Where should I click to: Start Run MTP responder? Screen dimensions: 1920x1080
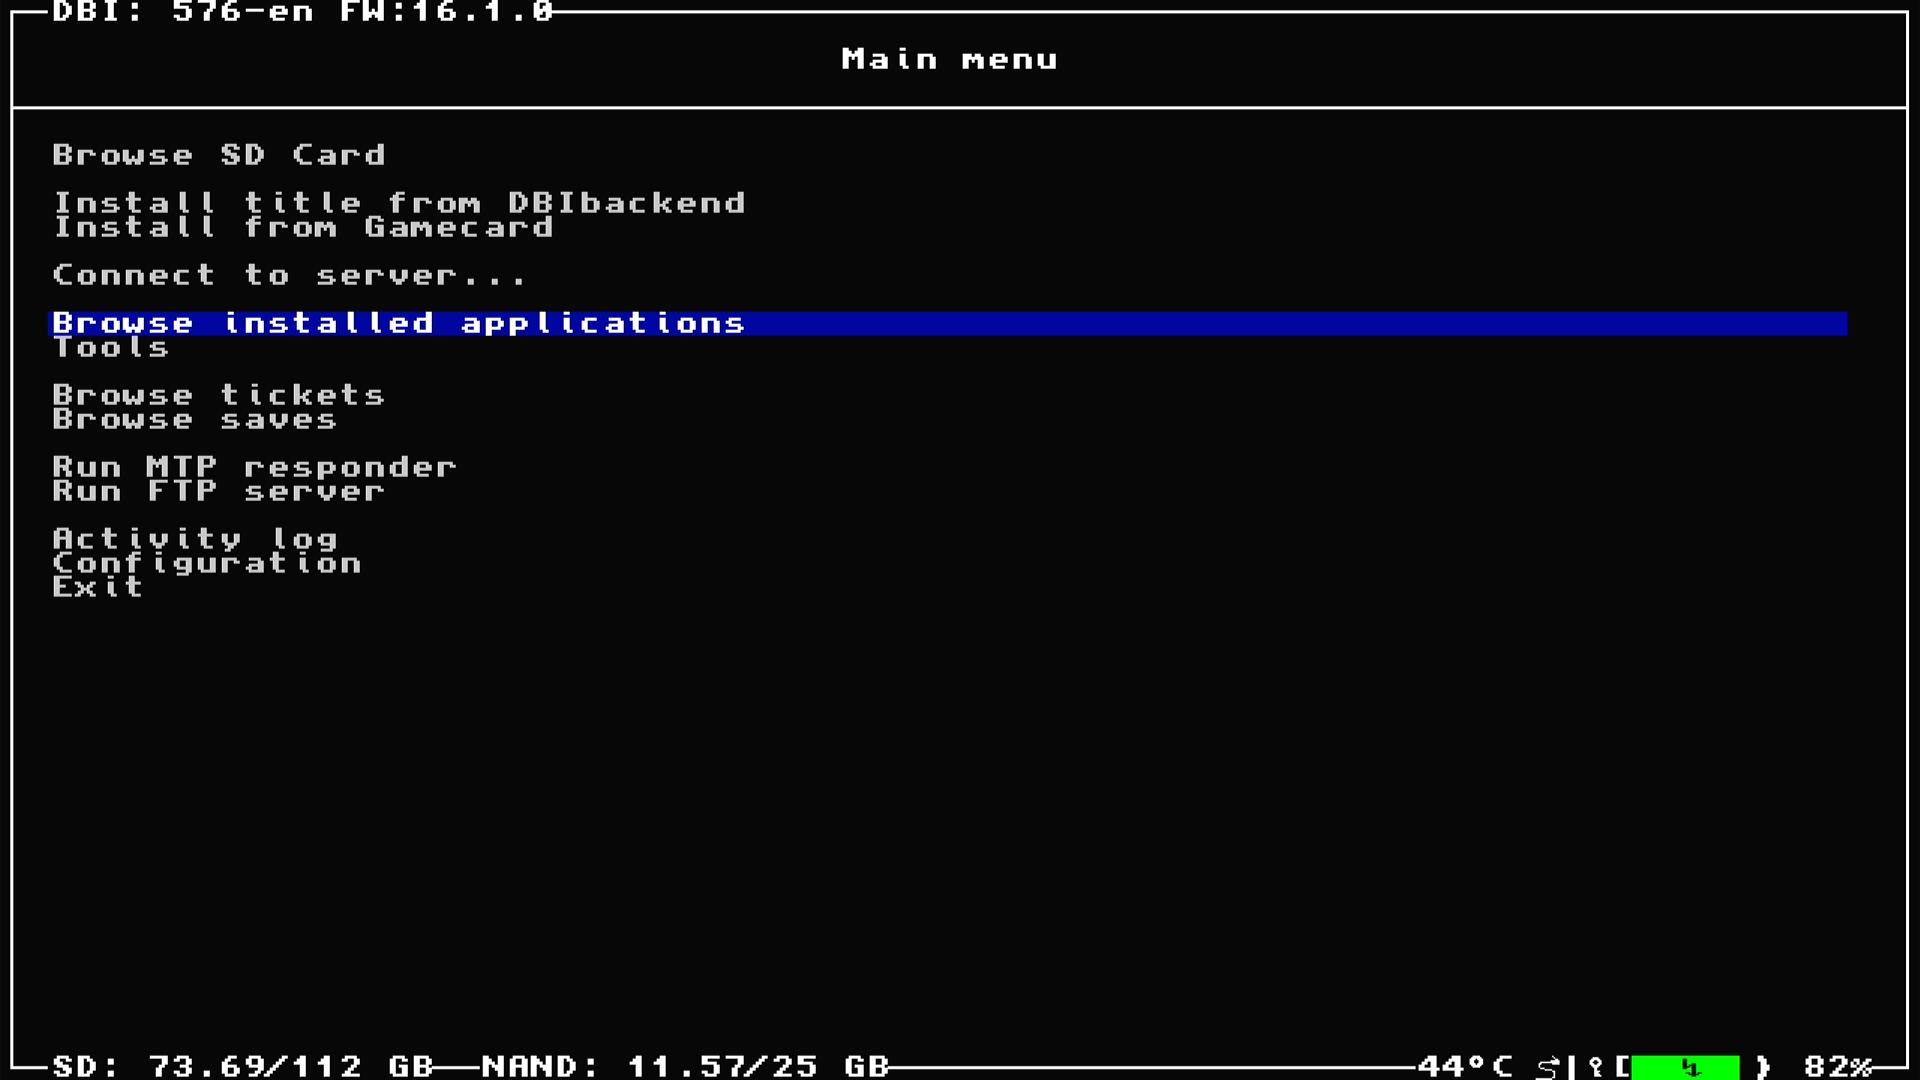(255, 467)
